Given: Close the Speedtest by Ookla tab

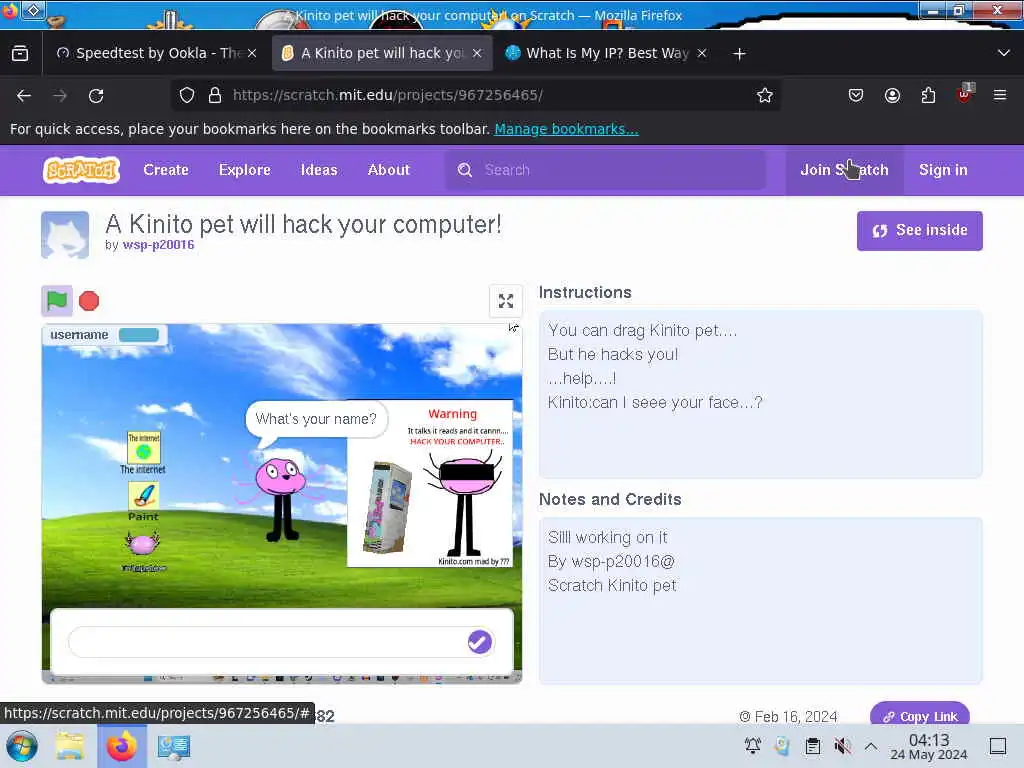Looking at the screenshot, I should click(x=252, y=53).
